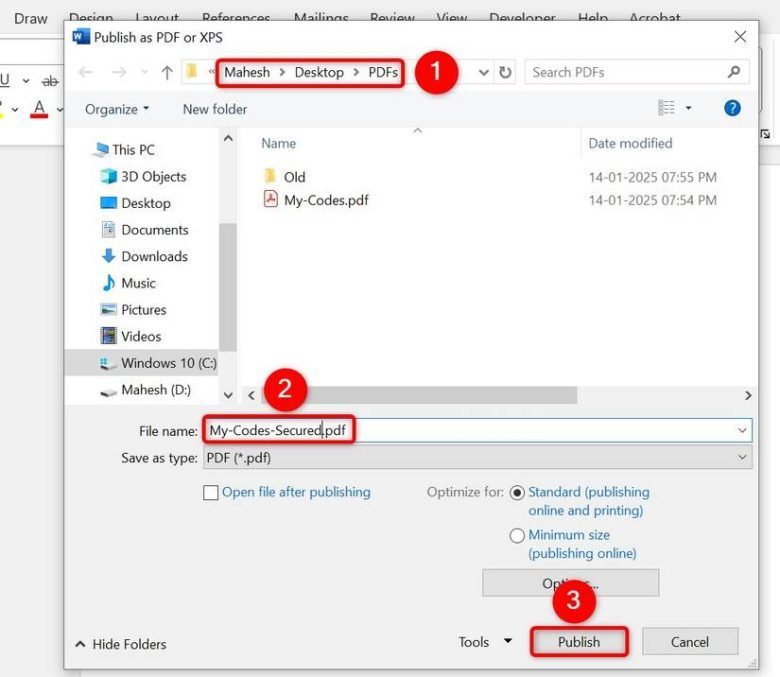The height and width of the screenshot is (677, 780).
Task: Sort by the Name column header
Action: 279,143
